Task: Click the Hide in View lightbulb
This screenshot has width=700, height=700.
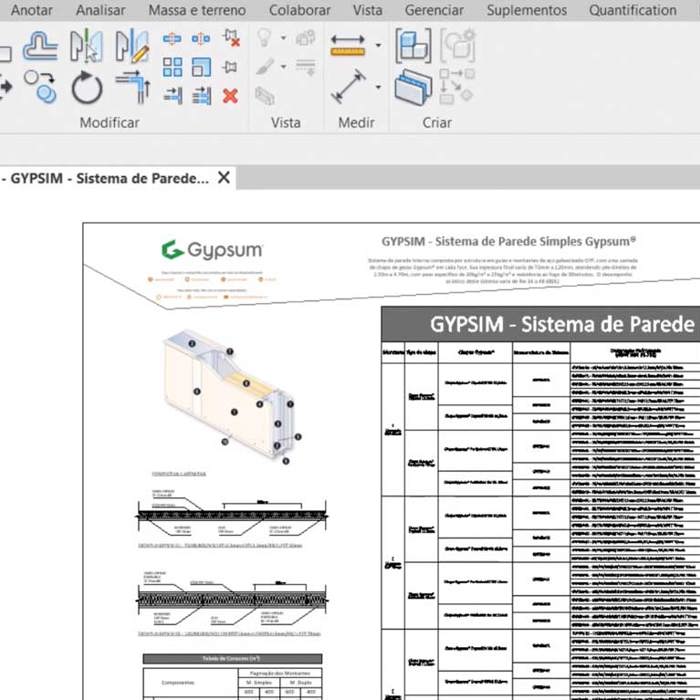Action: [264, 38]
